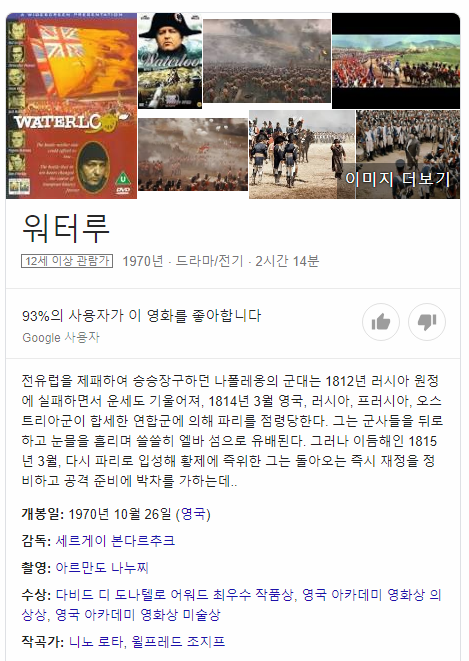Open director link 세르게이 본다르추크
Viewport: 469px width, 661px height.
click(x=115, y=540)
